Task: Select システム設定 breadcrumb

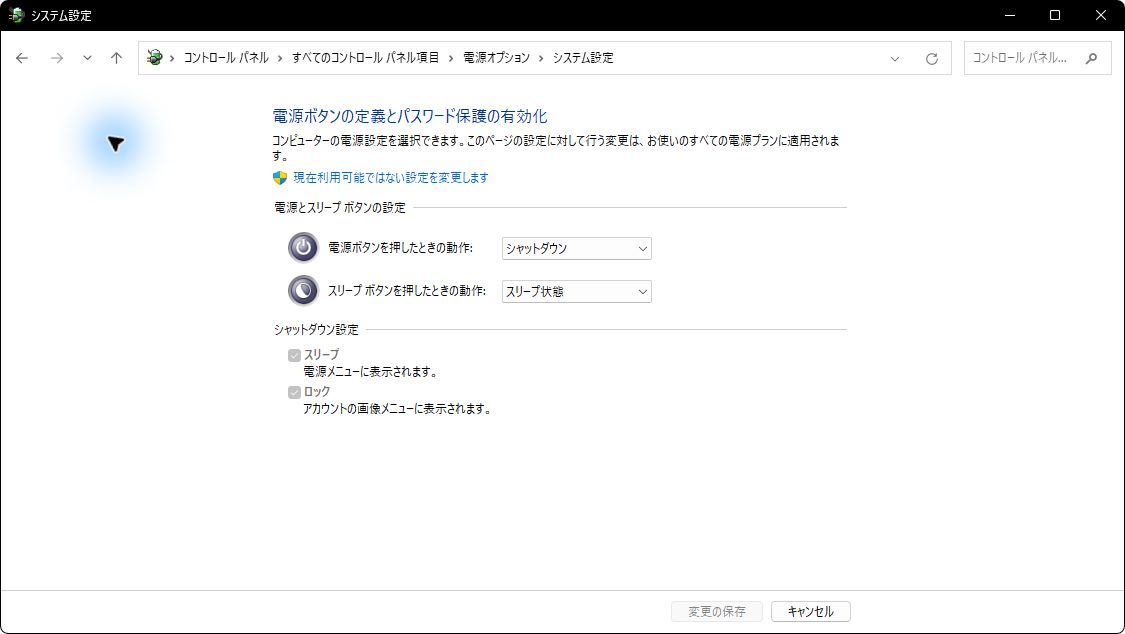Action: pos(583,57)
